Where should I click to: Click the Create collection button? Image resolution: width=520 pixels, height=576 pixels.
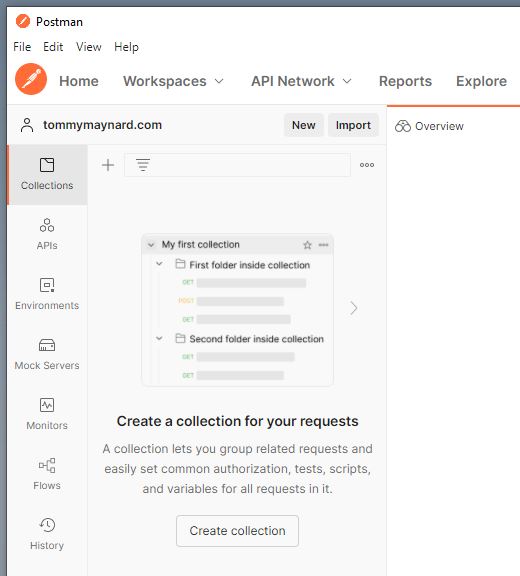click(x=237, y=531)
